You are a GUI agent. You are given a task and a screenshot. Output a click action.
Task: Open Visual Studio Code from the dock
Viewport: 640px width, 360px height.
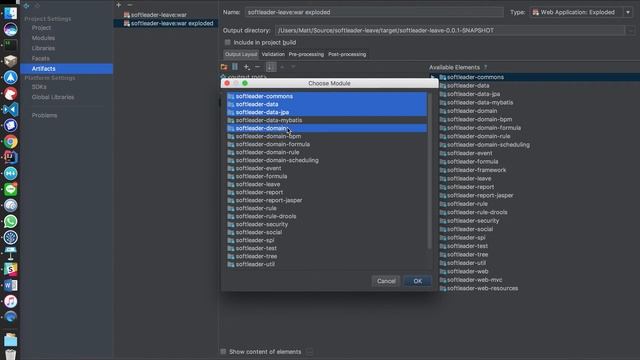11,109
